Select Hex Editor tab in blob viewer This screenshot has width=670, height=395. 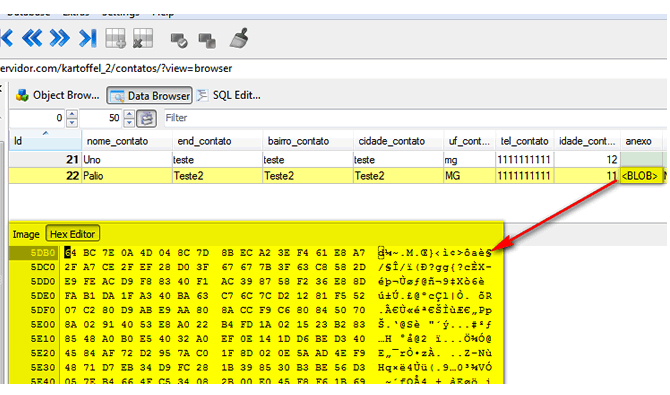point(73,234)
